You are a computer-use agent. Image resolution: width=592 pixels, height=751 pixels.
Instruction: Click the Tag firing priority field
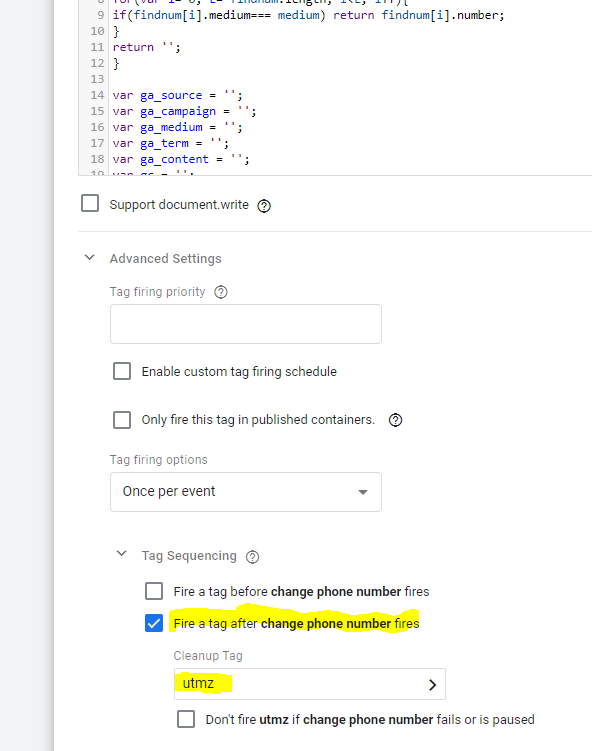246,324
